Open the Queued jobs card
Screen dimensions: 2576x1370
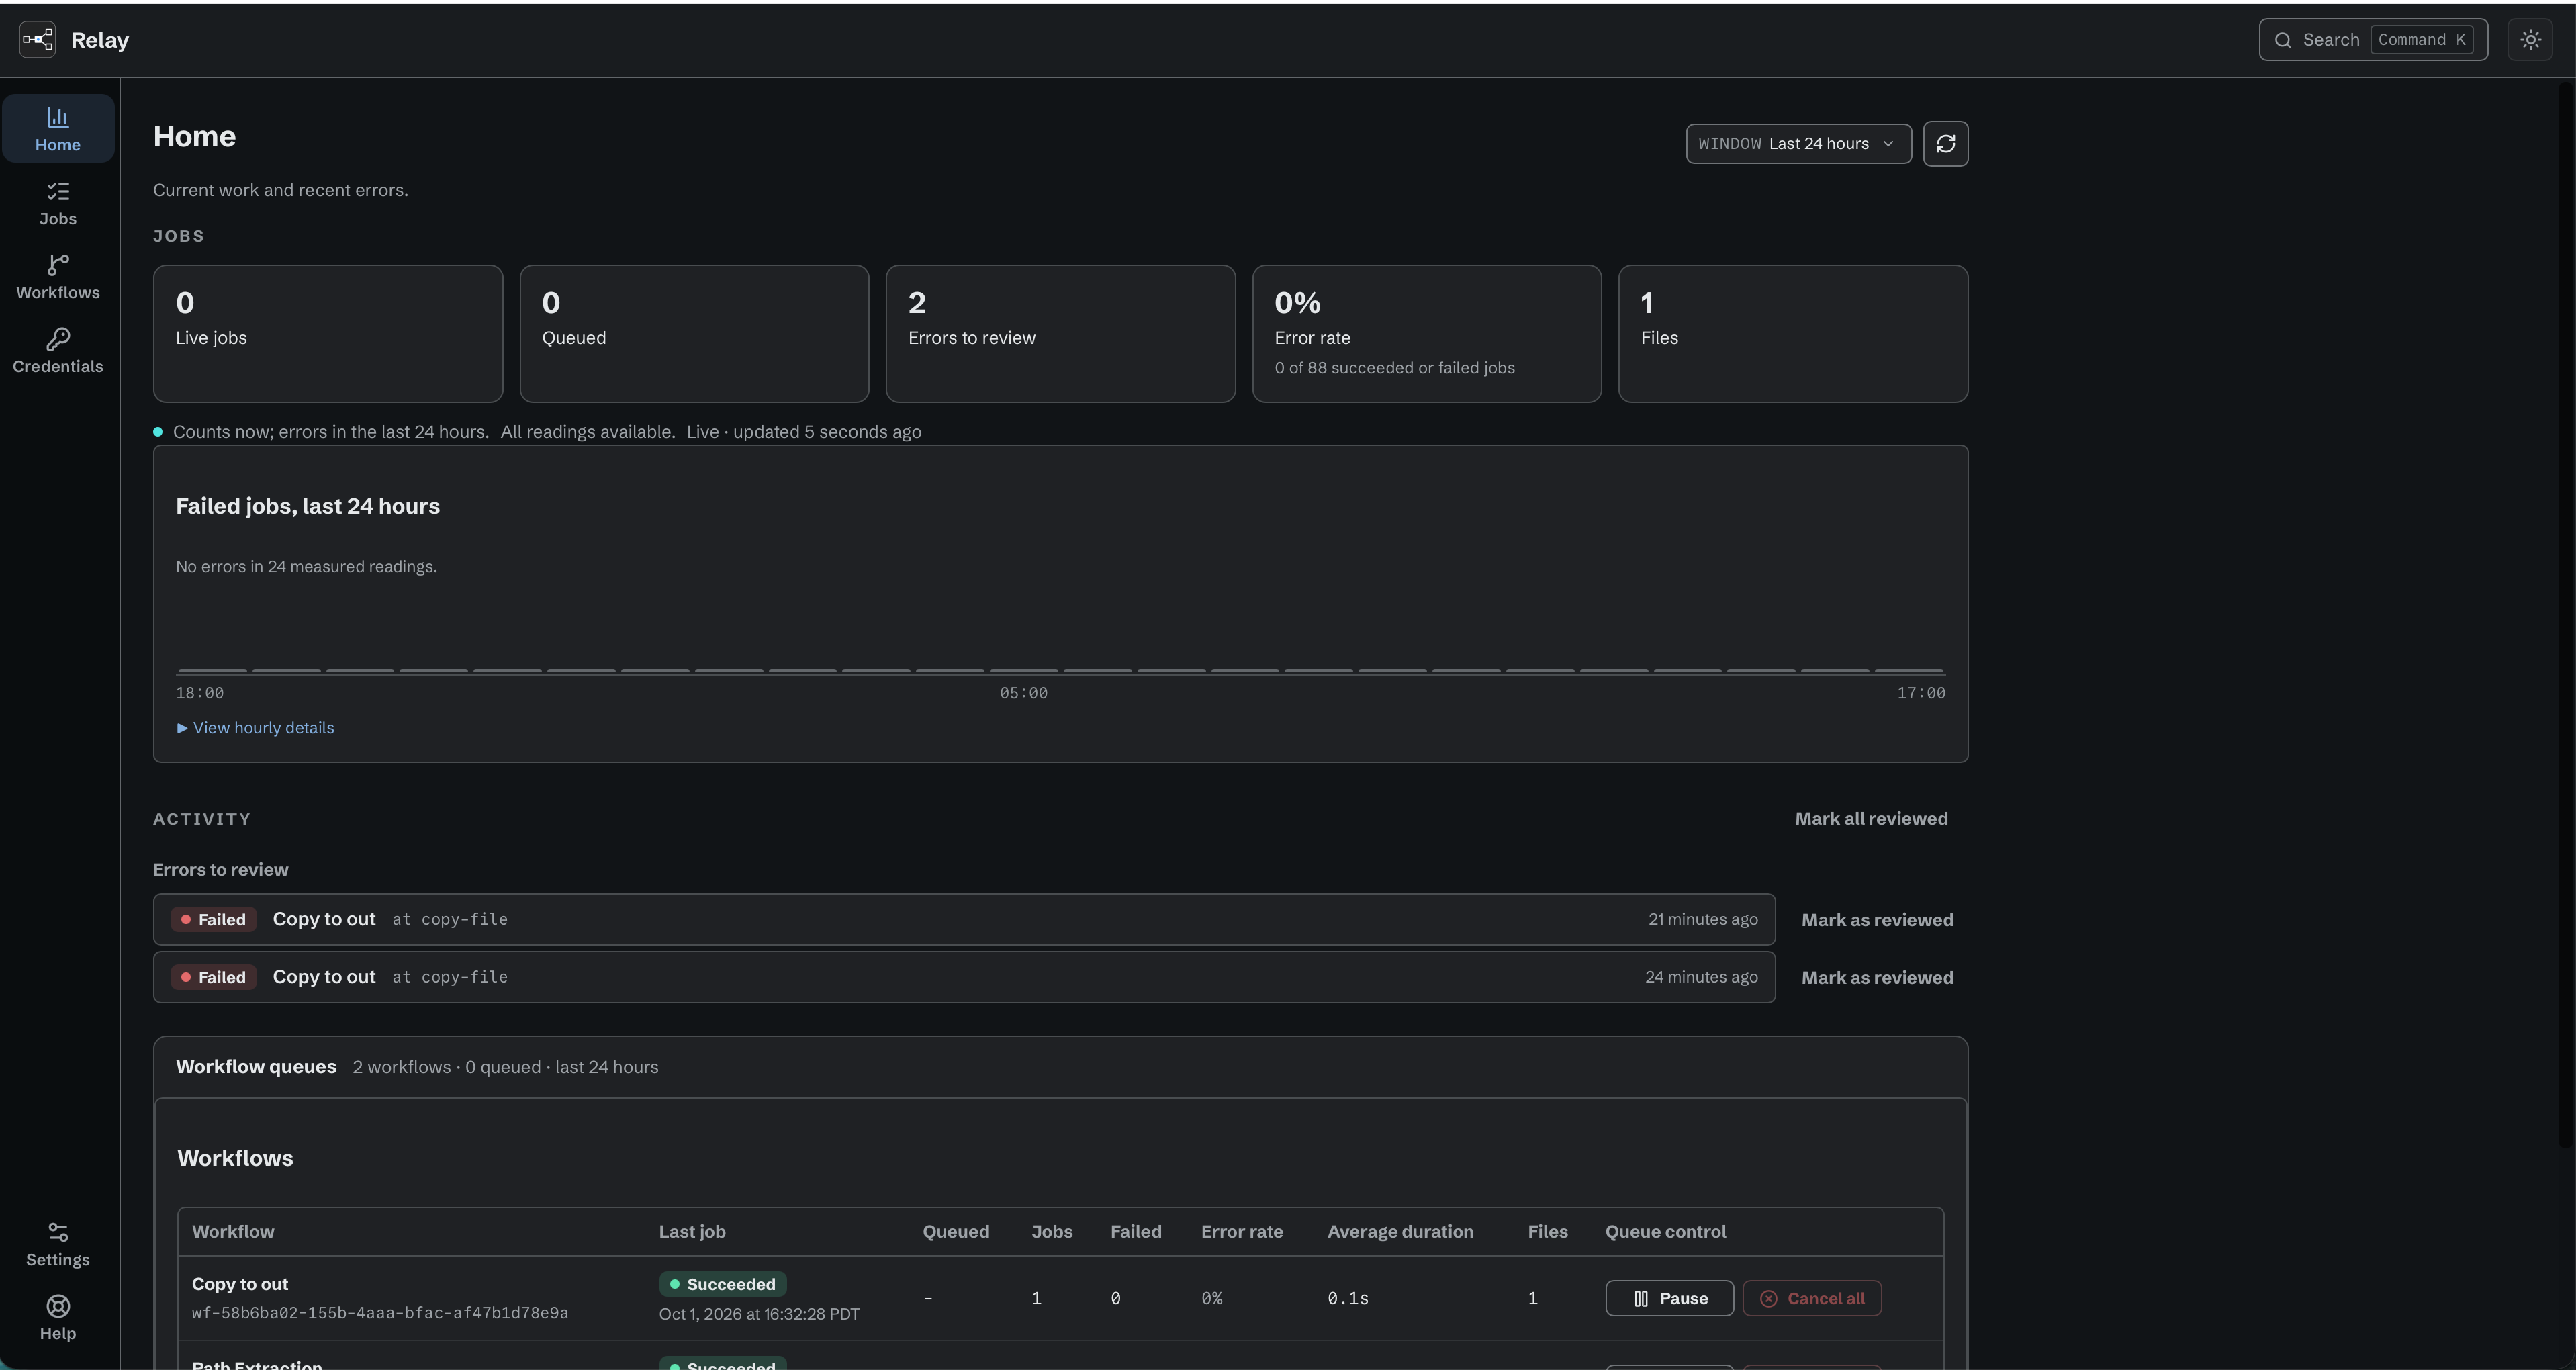coord(694,334)
